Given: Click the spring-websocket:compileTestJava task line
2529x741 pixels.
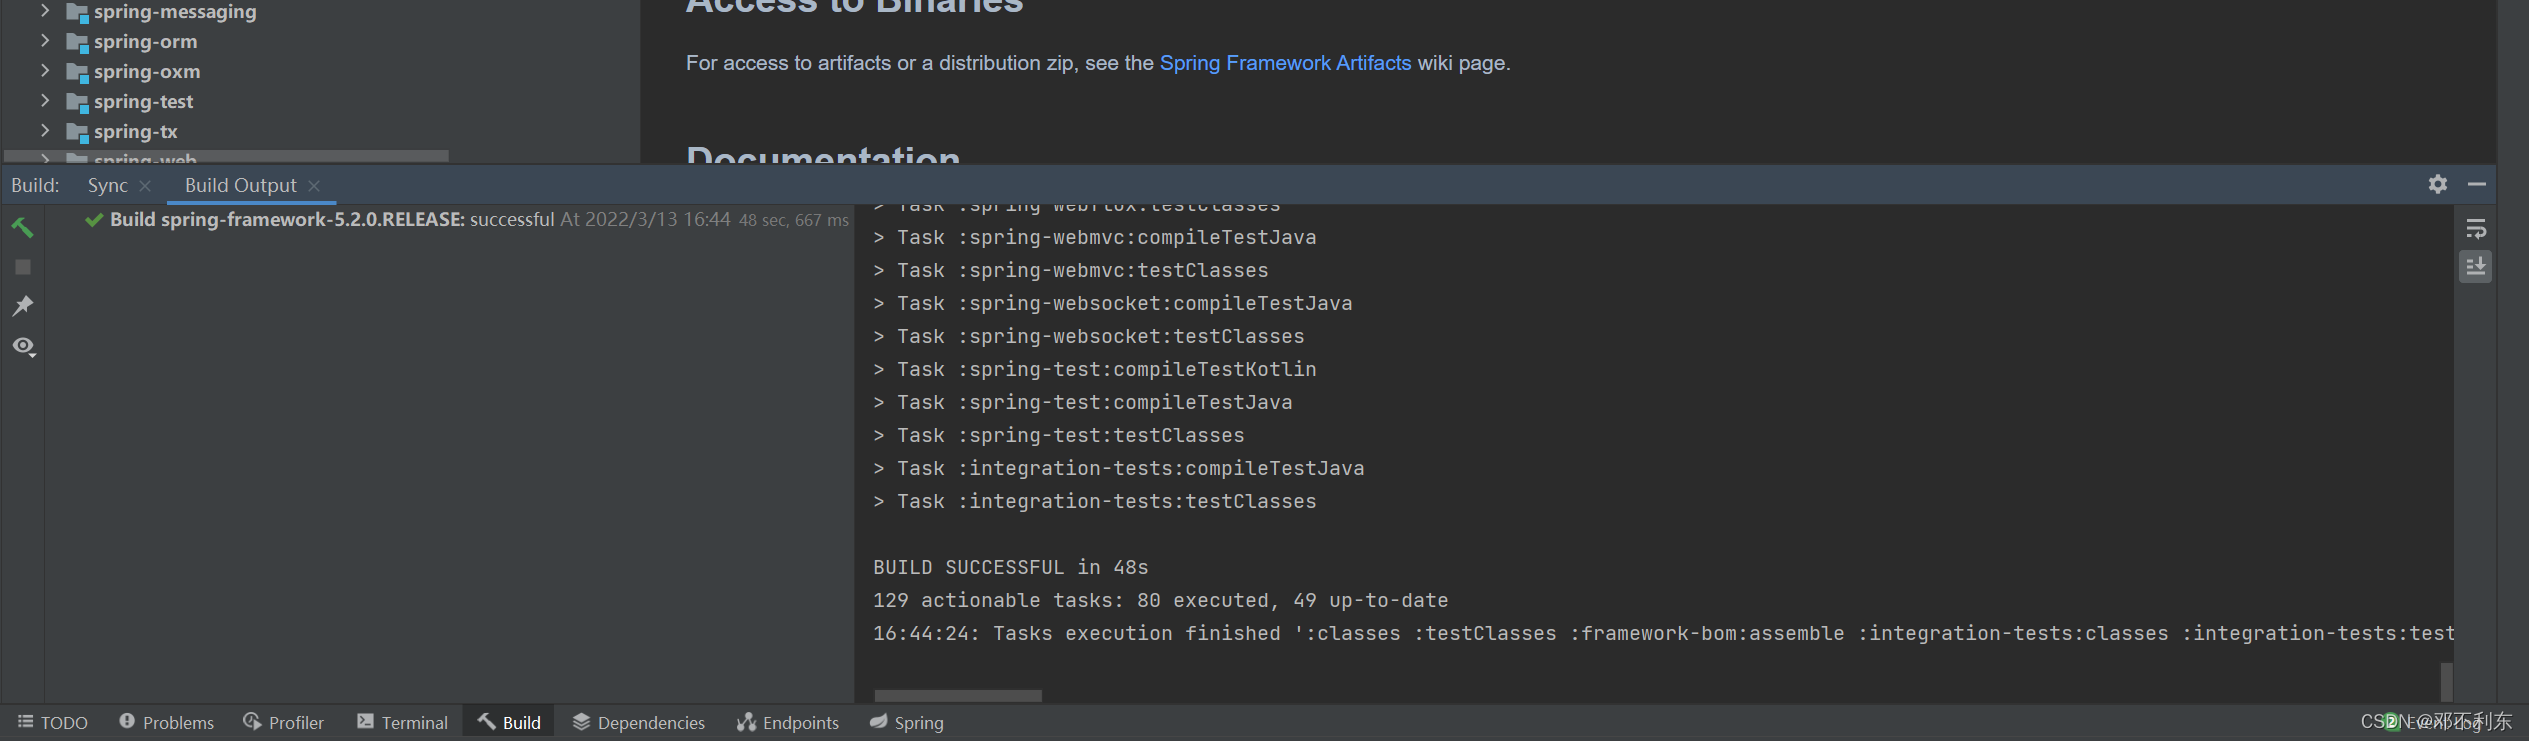Looking at the screenshot, I should point(1112,304).
